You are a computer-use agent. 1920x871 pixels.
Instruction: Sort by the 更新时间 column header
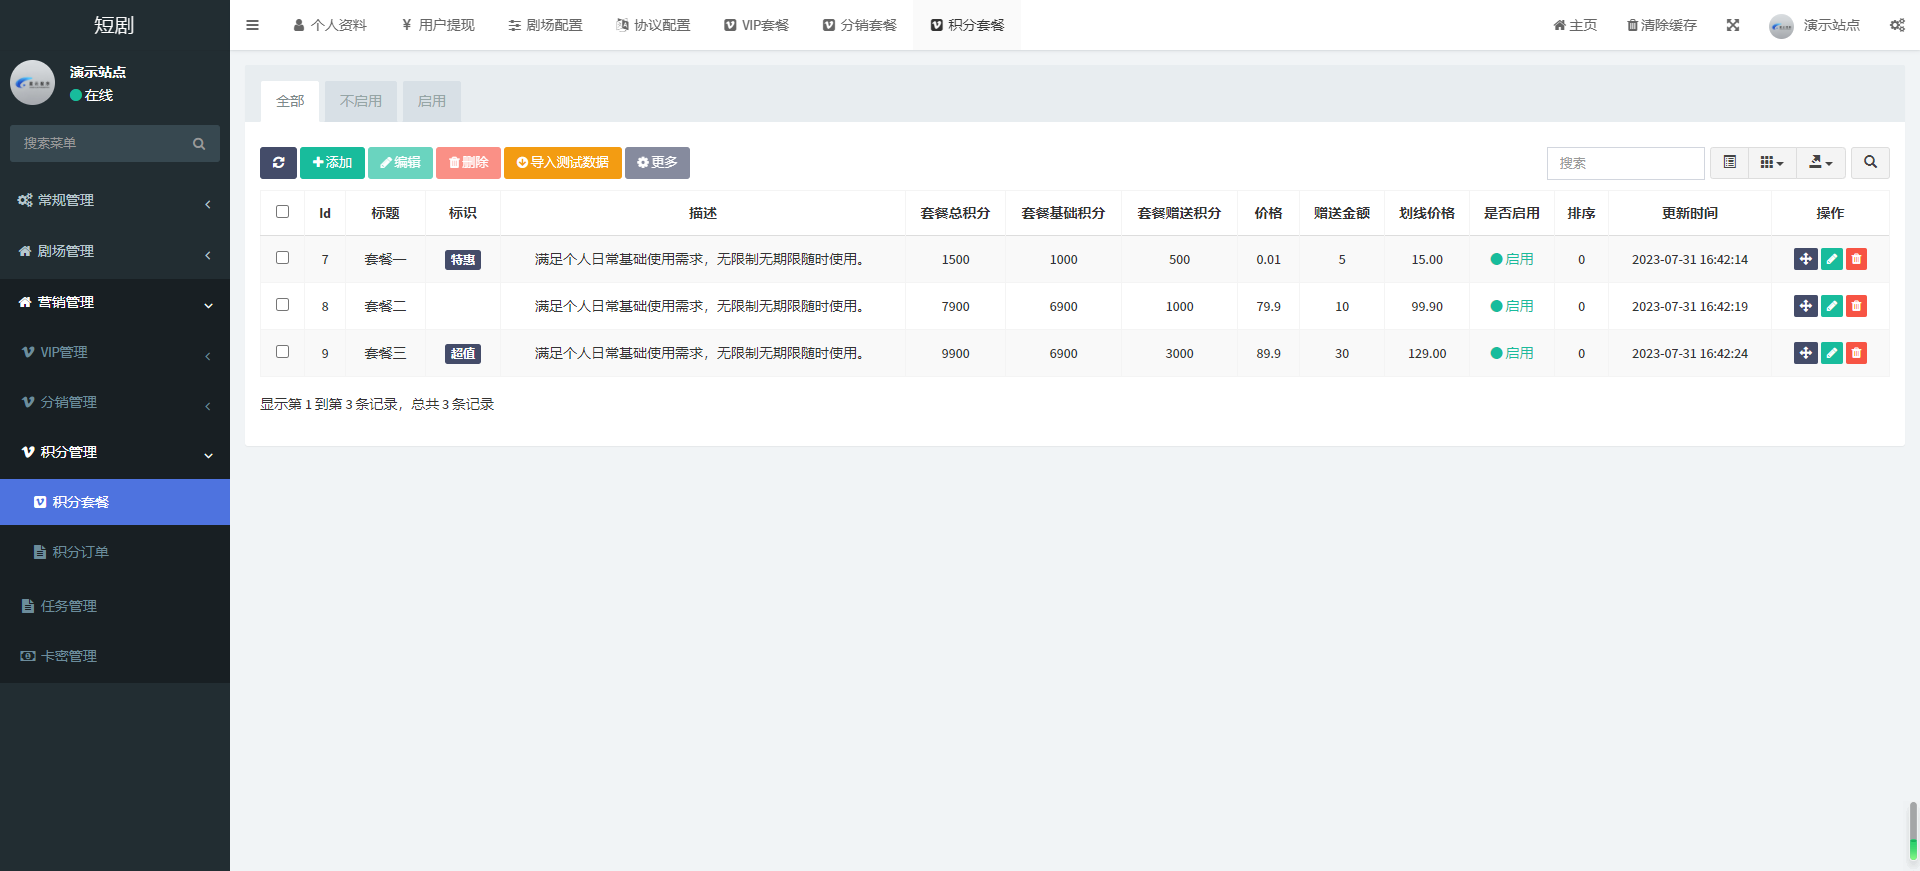point(1690,213)
